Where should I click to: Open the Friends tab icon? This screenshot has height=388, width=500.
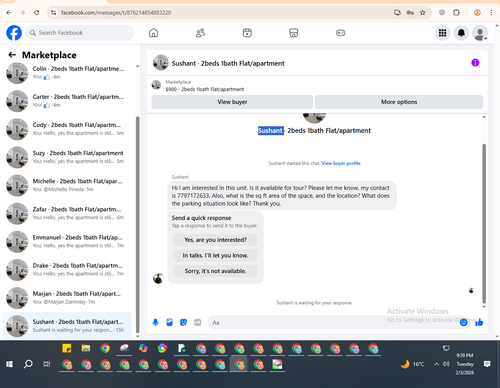(x=200, y=33)
